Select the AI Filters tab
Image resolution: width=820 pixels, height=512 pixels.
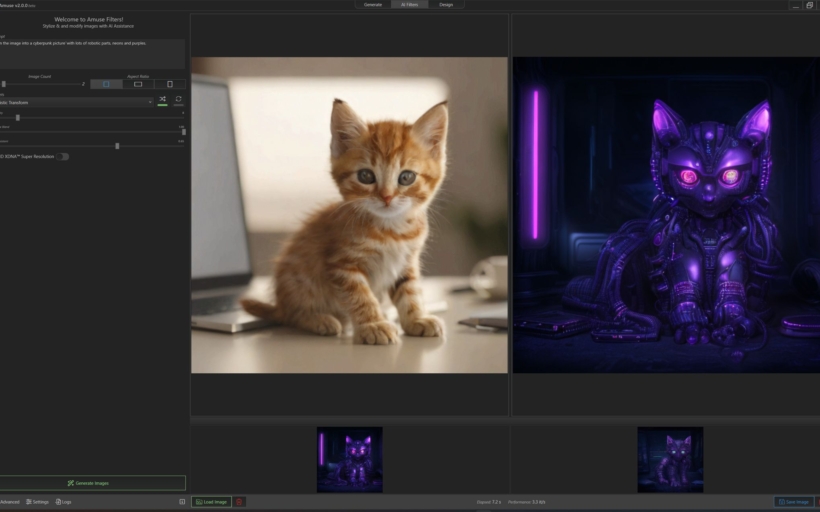[409, 5]
